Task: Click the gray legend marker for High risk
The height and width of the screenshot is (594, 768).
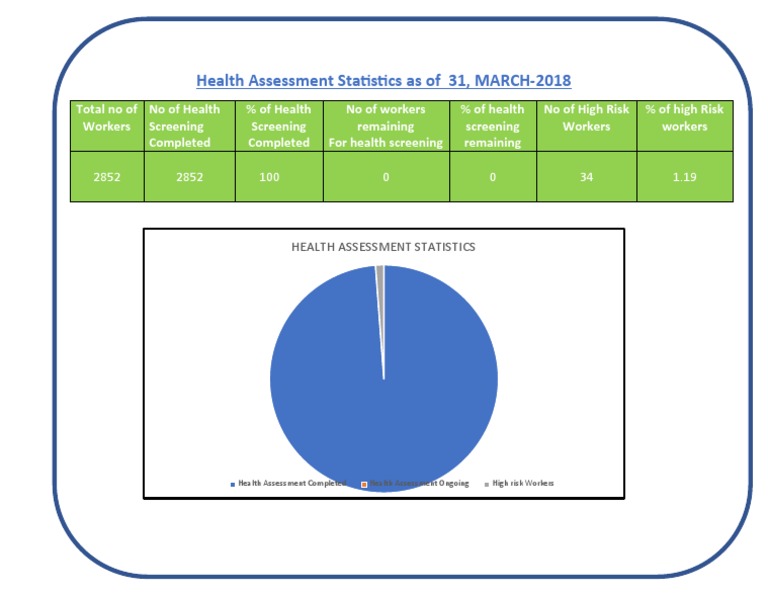Action: point(487,484)
